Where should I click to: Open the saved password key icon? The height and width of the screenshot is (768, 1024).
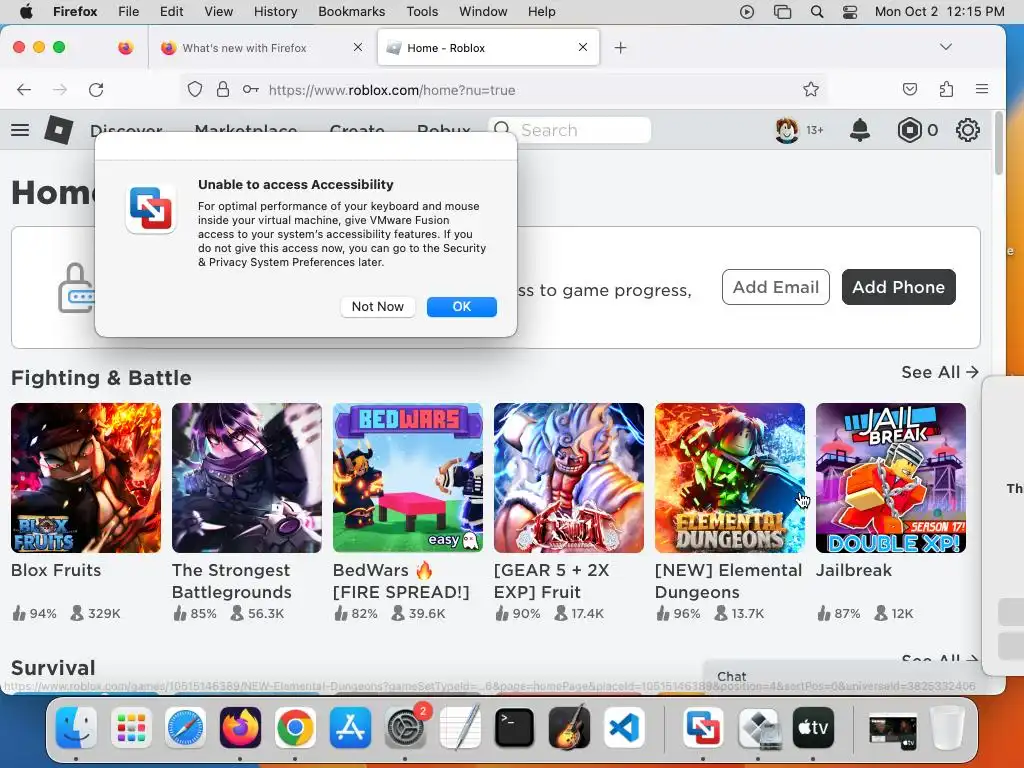click(251, 89)
